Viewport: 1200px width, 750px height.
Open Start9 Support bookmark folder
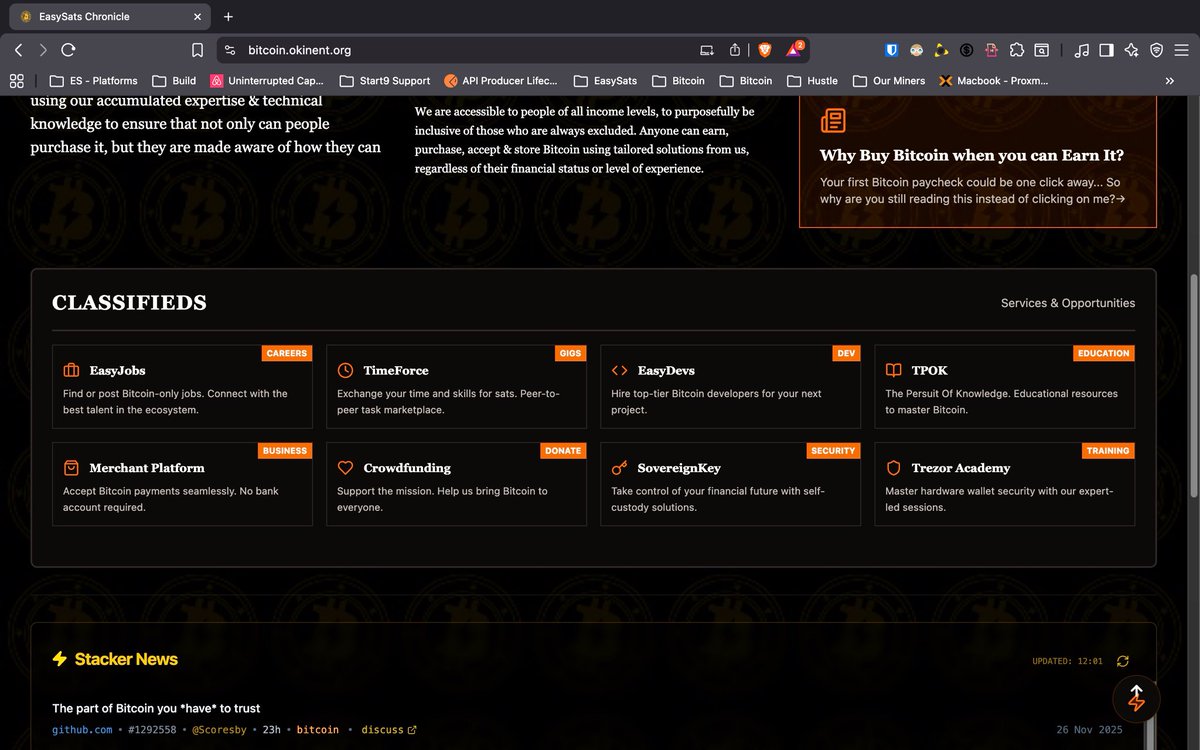coord(385,81)
